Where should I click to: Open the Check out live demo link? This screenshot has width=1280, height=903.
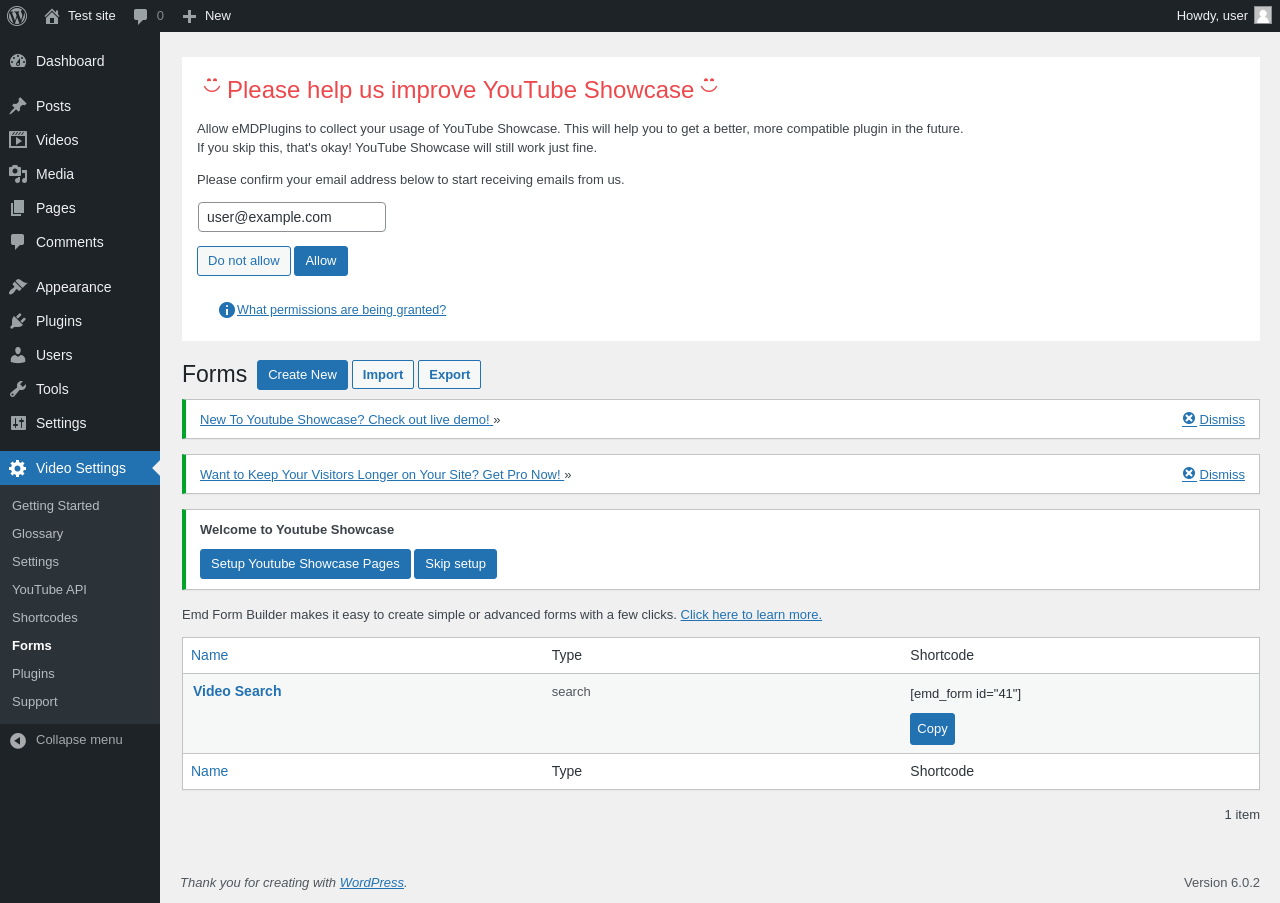coord(345,419)
